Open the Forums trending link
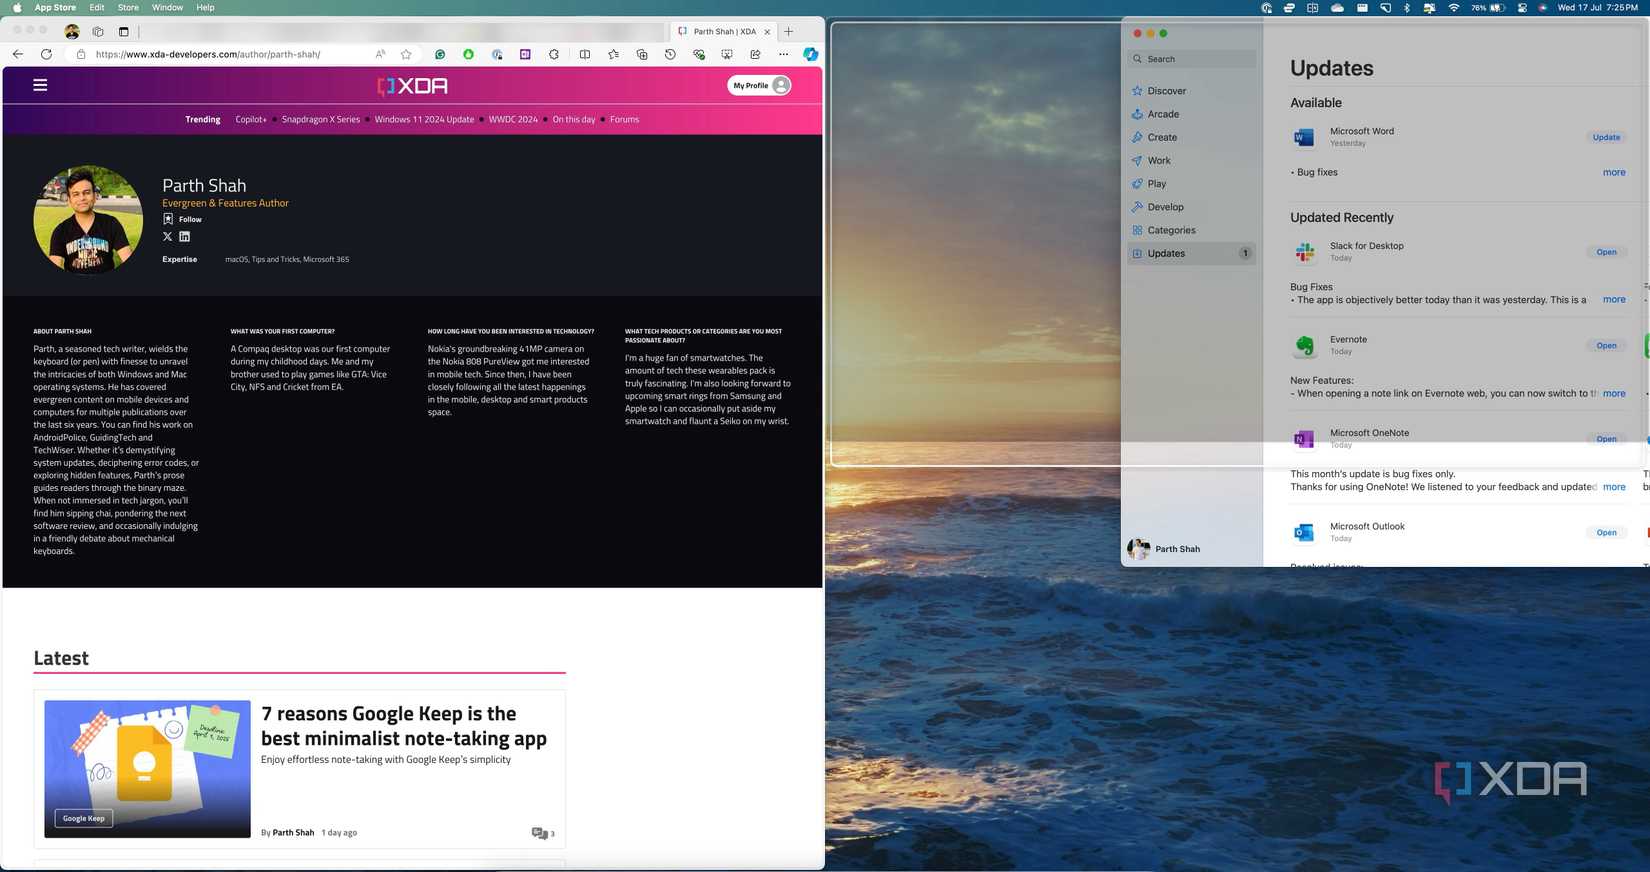1650x872 pixels. pos(624,119)
